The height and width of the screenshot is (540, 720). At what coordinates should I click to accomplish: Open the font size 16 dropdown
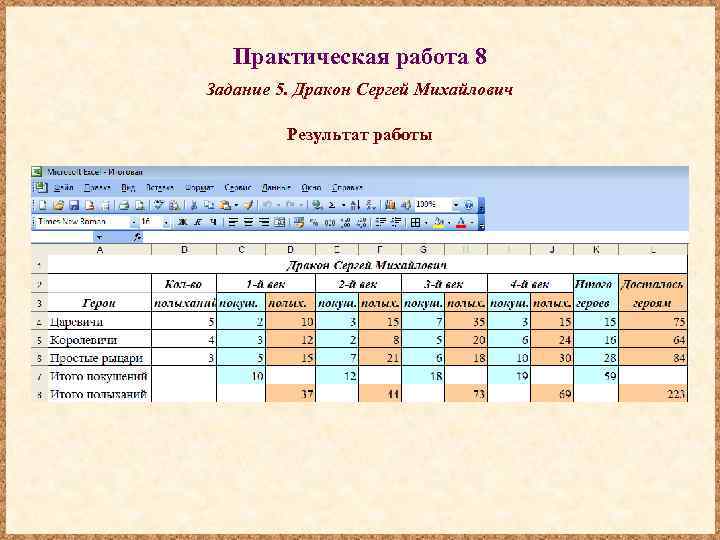click(x=166, y=223)
